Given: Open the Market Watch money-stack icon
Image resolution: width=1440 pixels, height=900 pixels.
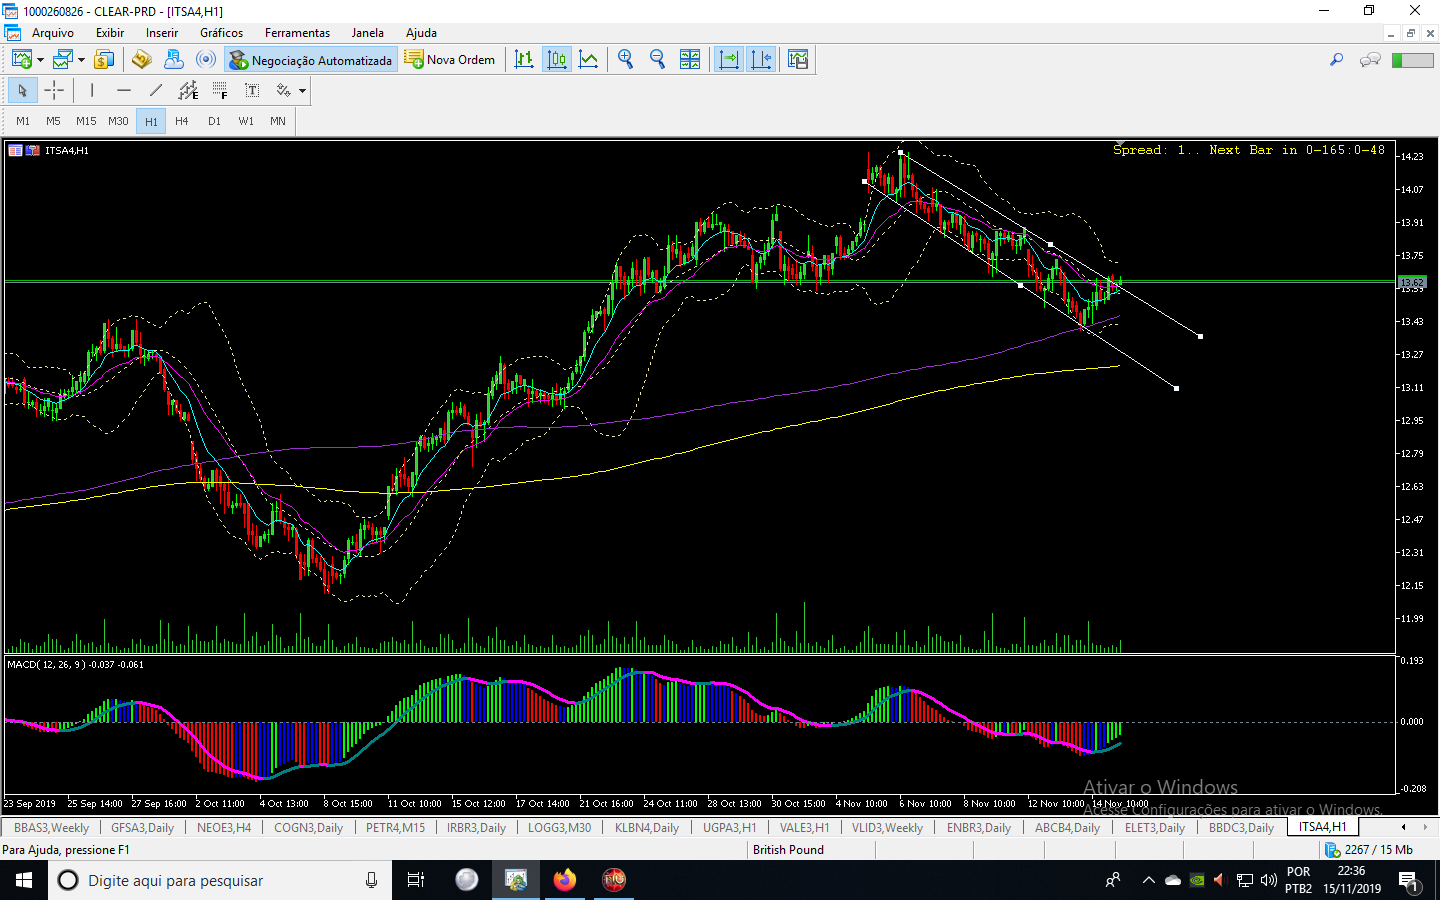Looking at the screenshot, I should [142, 60].
